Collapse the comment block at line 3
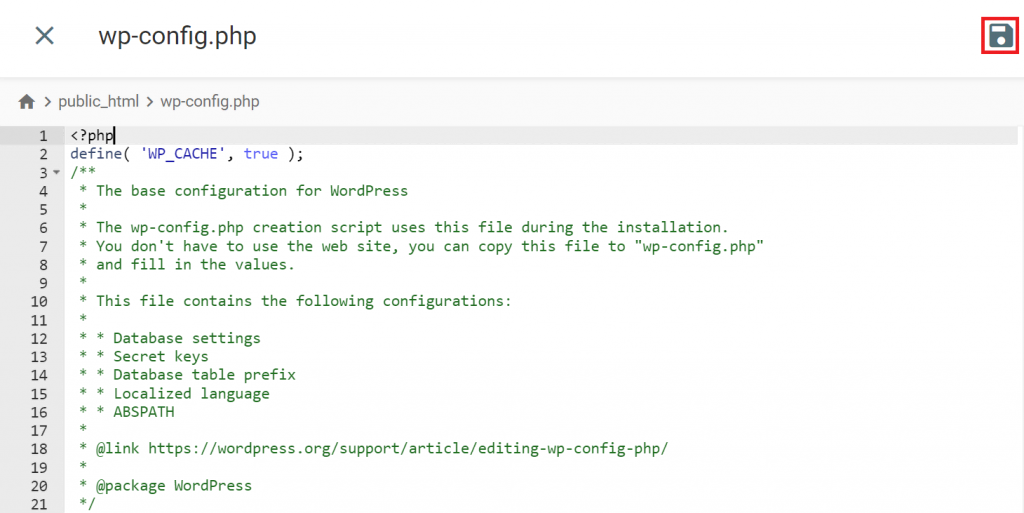Viewport: 1024px width, 513px height. [x=56, y=173]
